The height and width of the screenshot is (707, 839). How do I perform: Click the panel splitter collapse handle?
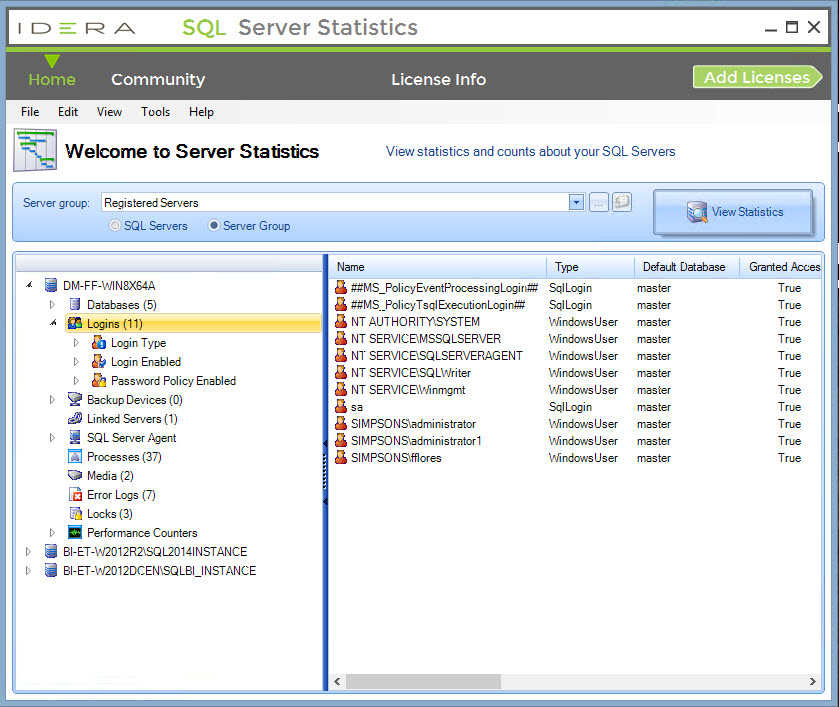point(325,472)
